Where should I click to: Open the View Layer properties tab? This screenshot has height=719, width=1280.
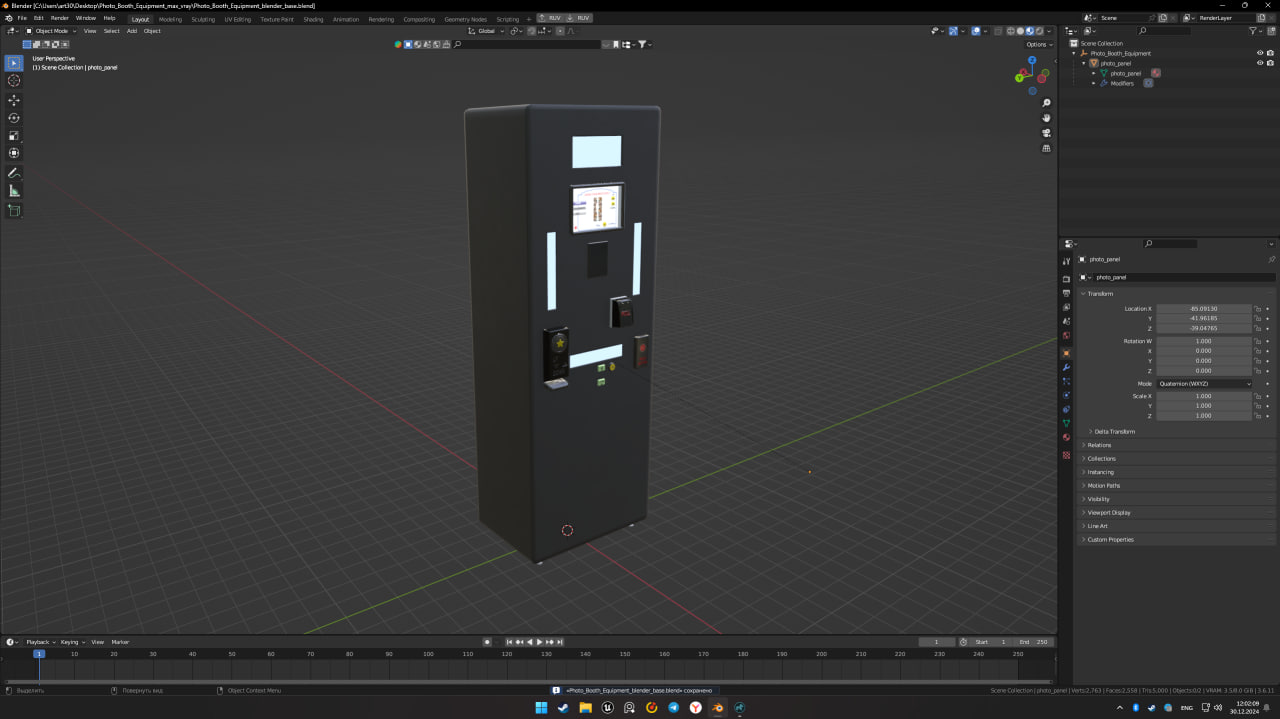pos(1066,307)
